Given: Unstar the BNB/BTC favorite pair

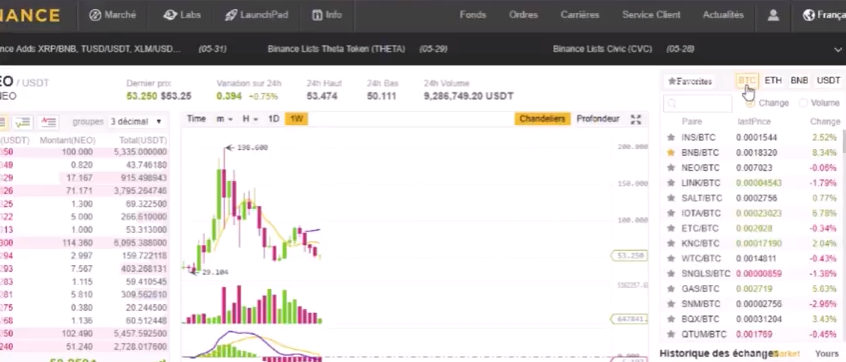Looking at the screenshot, I should tap(671, 153).
